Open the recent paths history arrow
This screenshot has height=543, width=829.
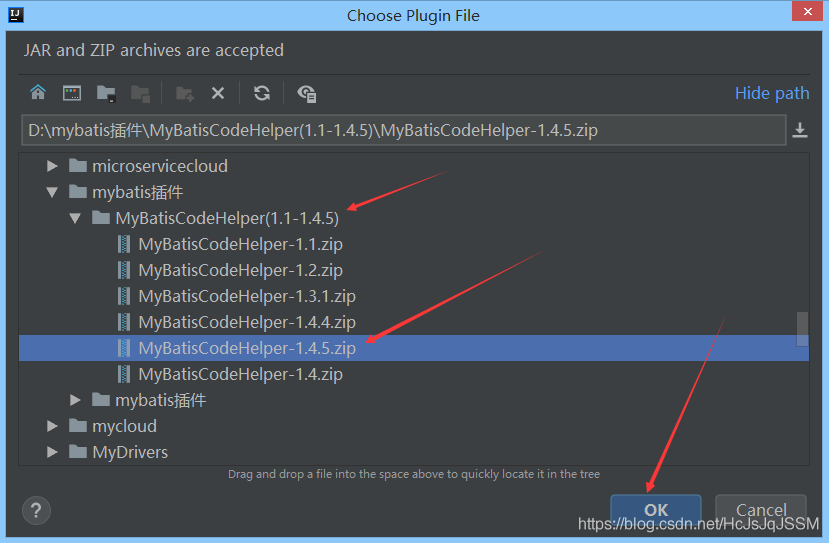coord(800,130)
